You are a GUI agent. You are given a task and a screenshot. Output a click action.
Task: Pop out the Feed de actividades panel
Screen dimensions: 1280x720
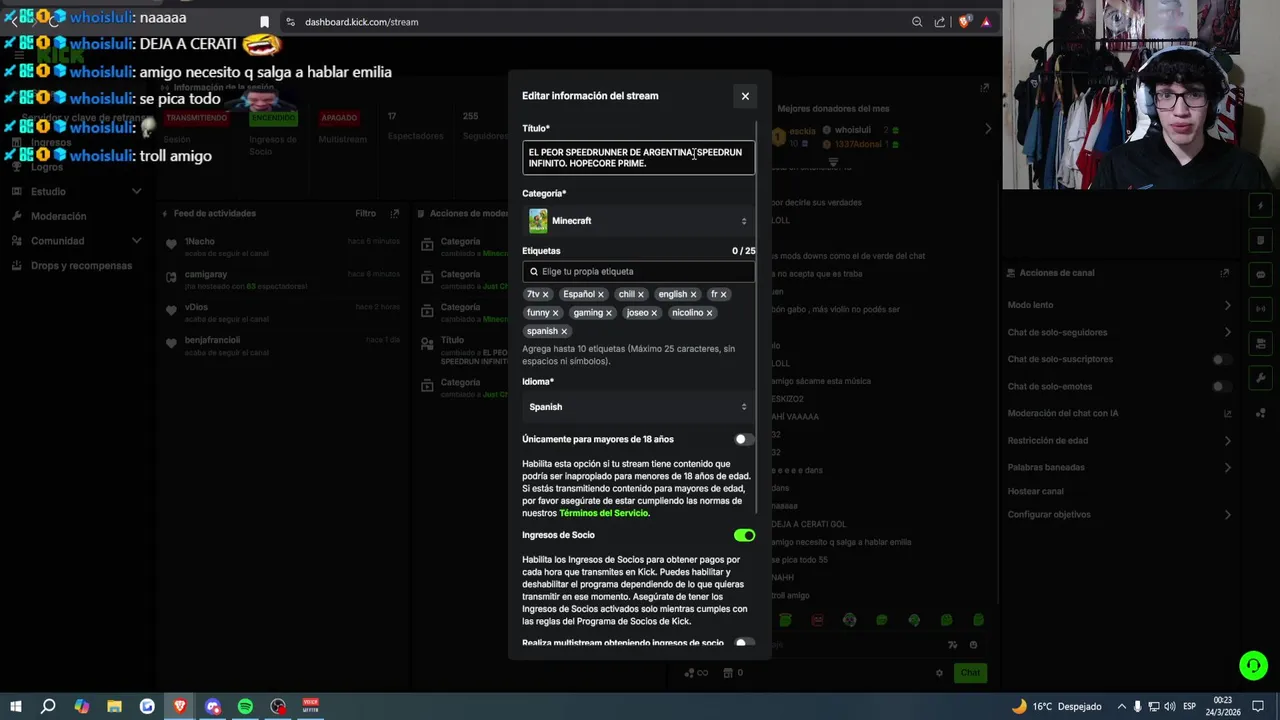click(x=394, y=214)
